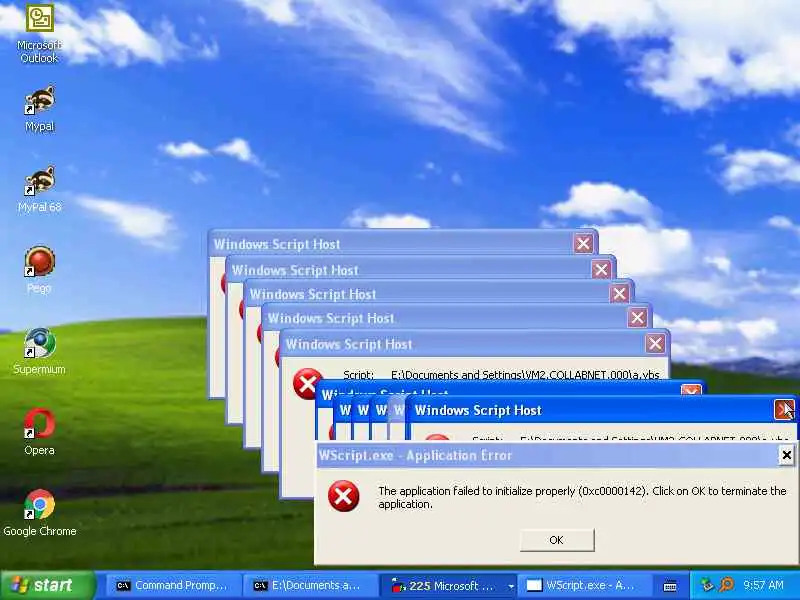This screenshot has height=600, width=800.
Task: Select the MyPal 68 desktop shortcut
Action: click(x=39, y=189)
